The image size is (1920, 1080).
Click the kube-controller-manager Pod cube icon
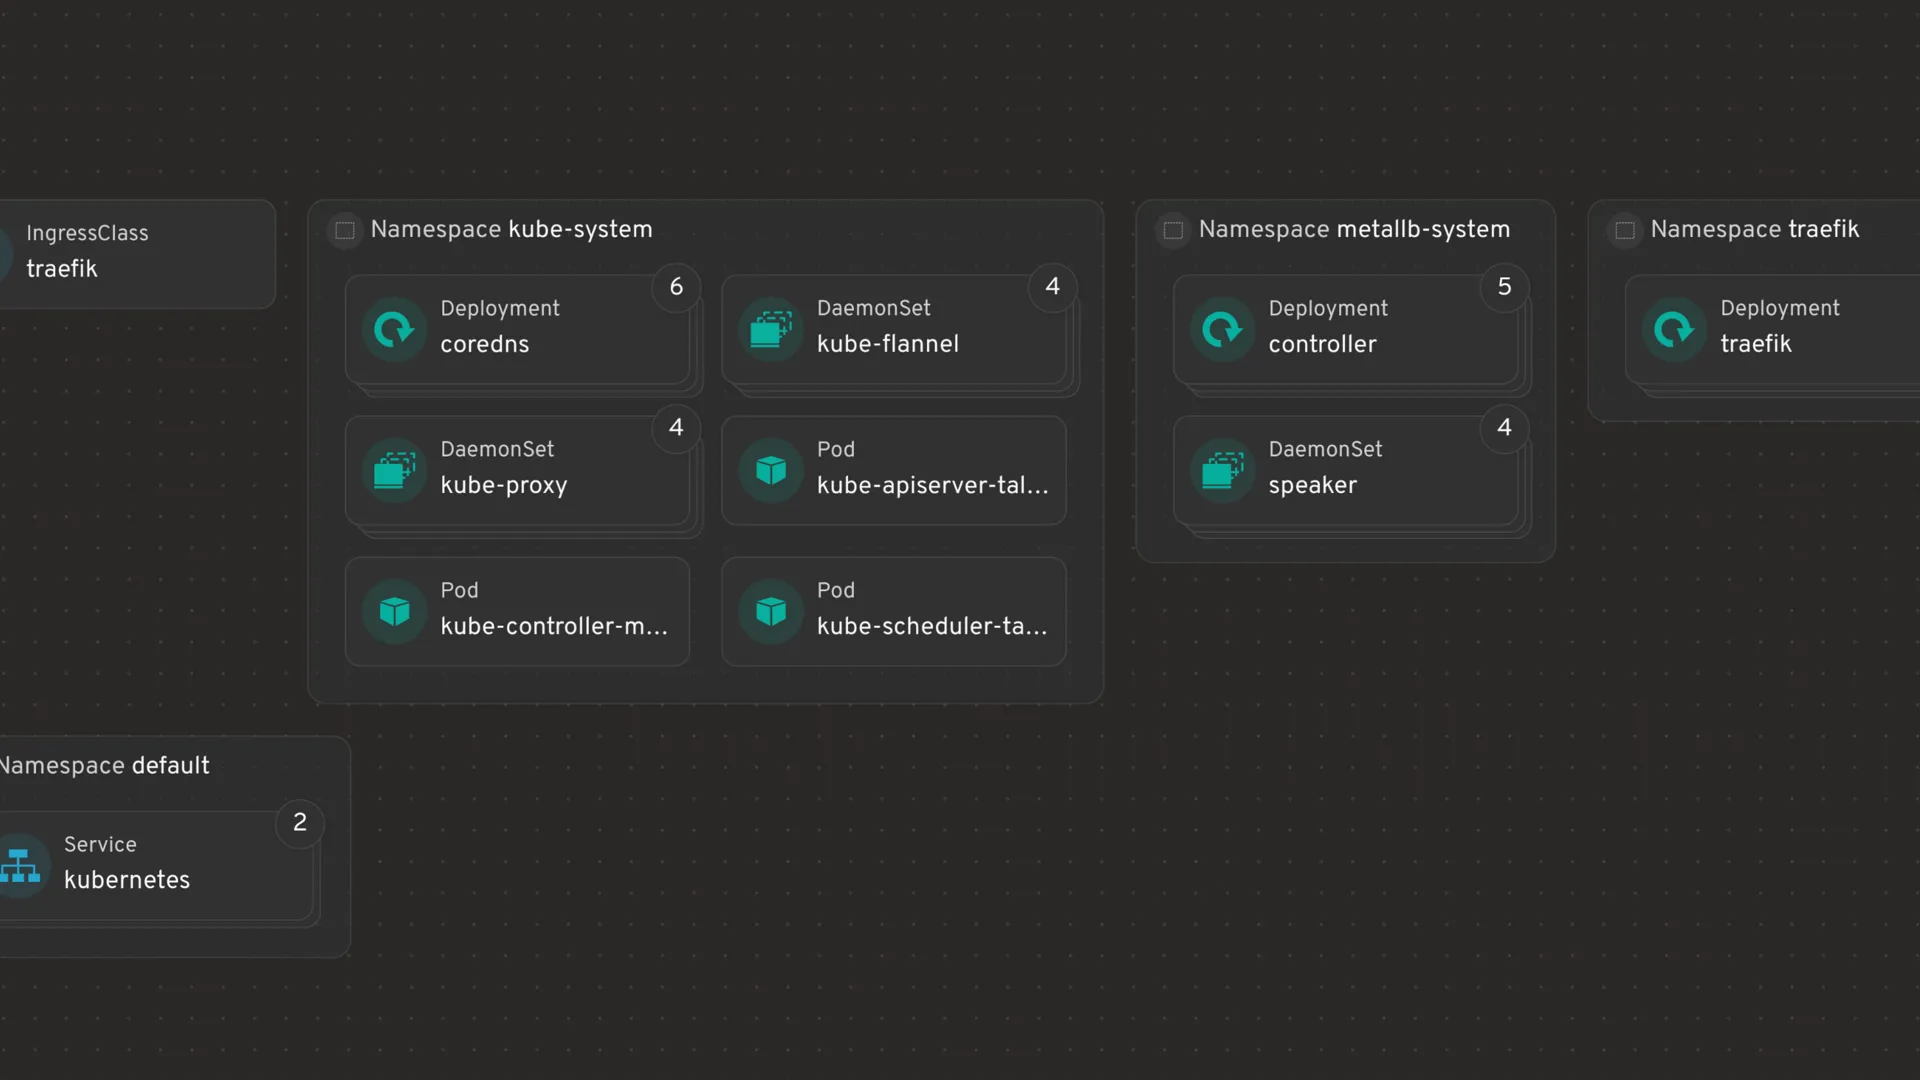click(394, 610)
